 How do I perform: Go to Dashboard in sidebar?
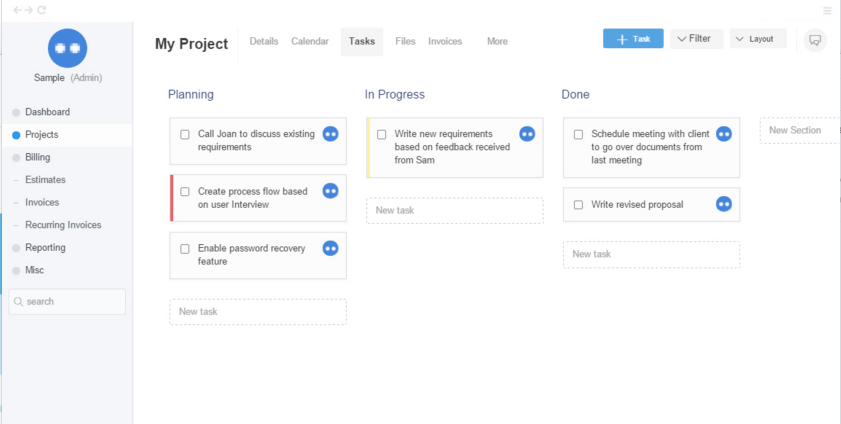[47, 112]
